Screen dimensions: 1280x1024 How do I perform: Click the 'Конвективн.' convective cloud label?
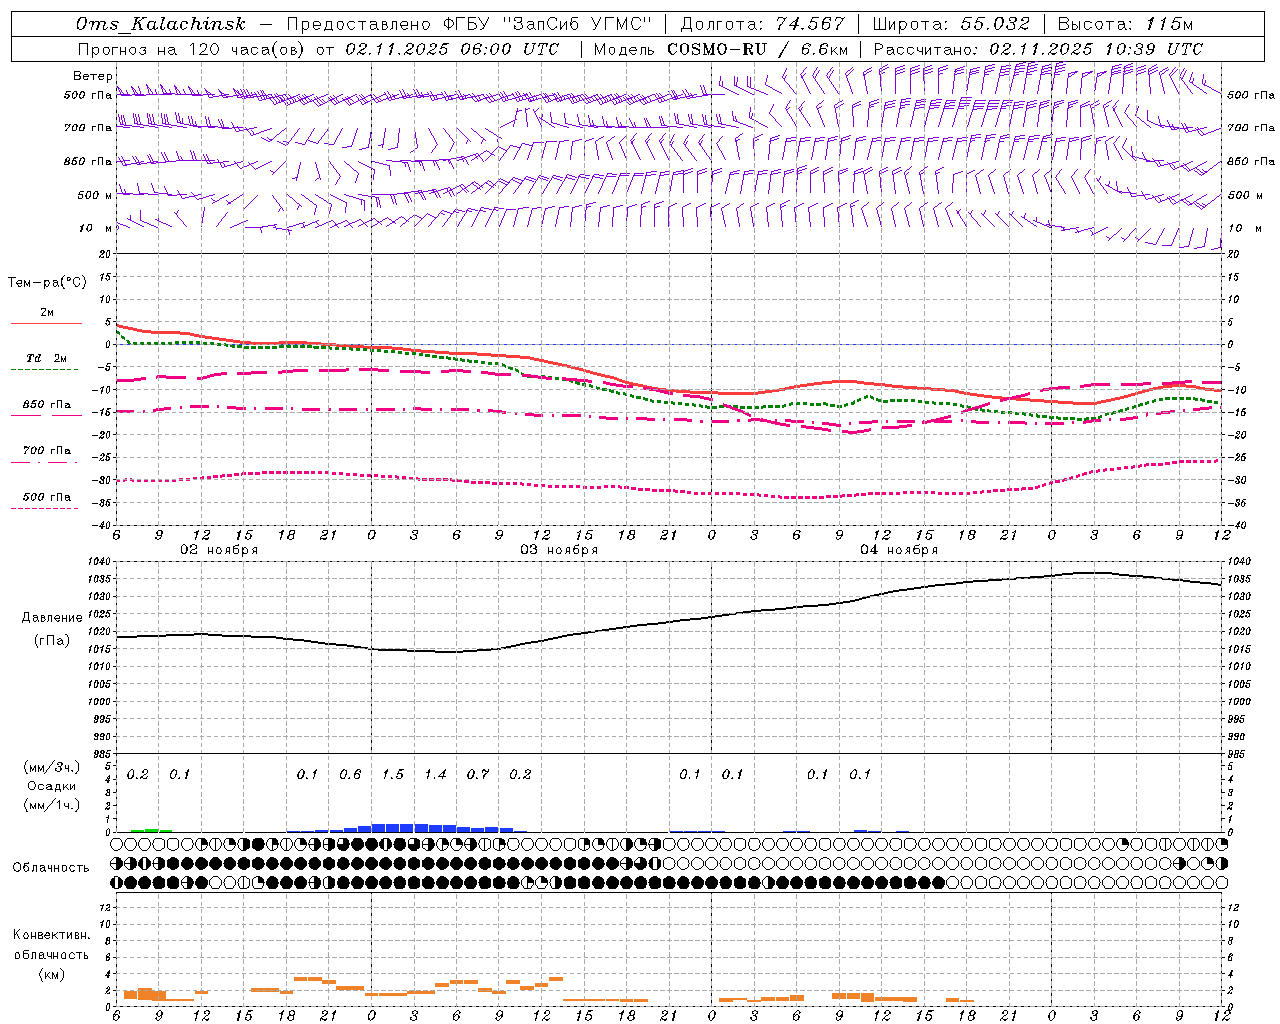click(x=51, y=935)
